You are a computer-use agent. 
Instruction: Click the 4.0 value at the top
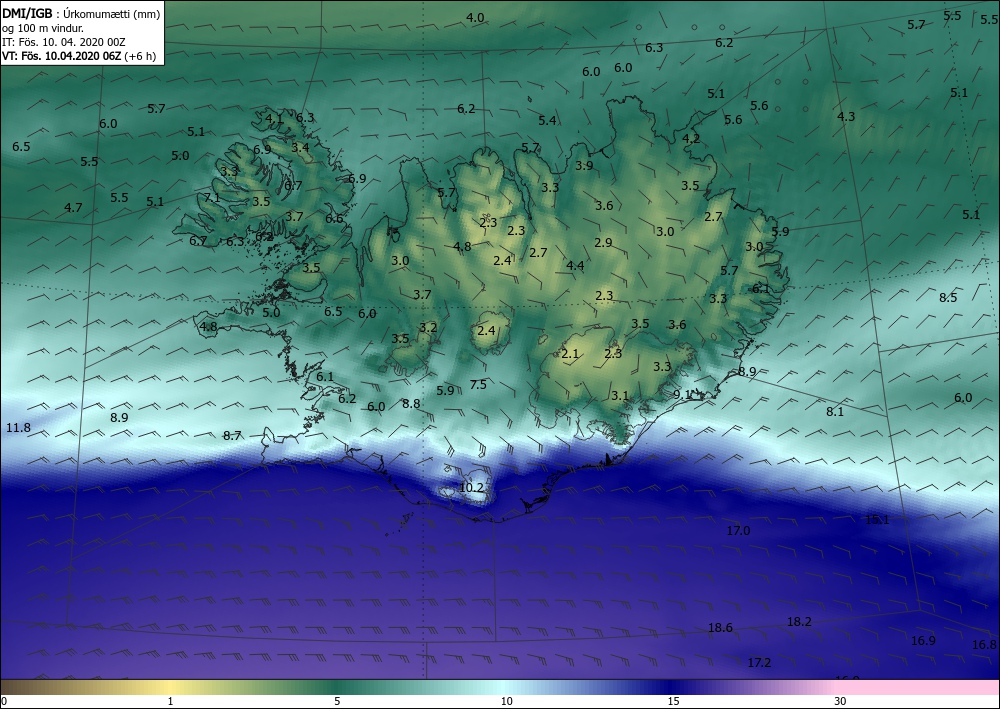475,18
